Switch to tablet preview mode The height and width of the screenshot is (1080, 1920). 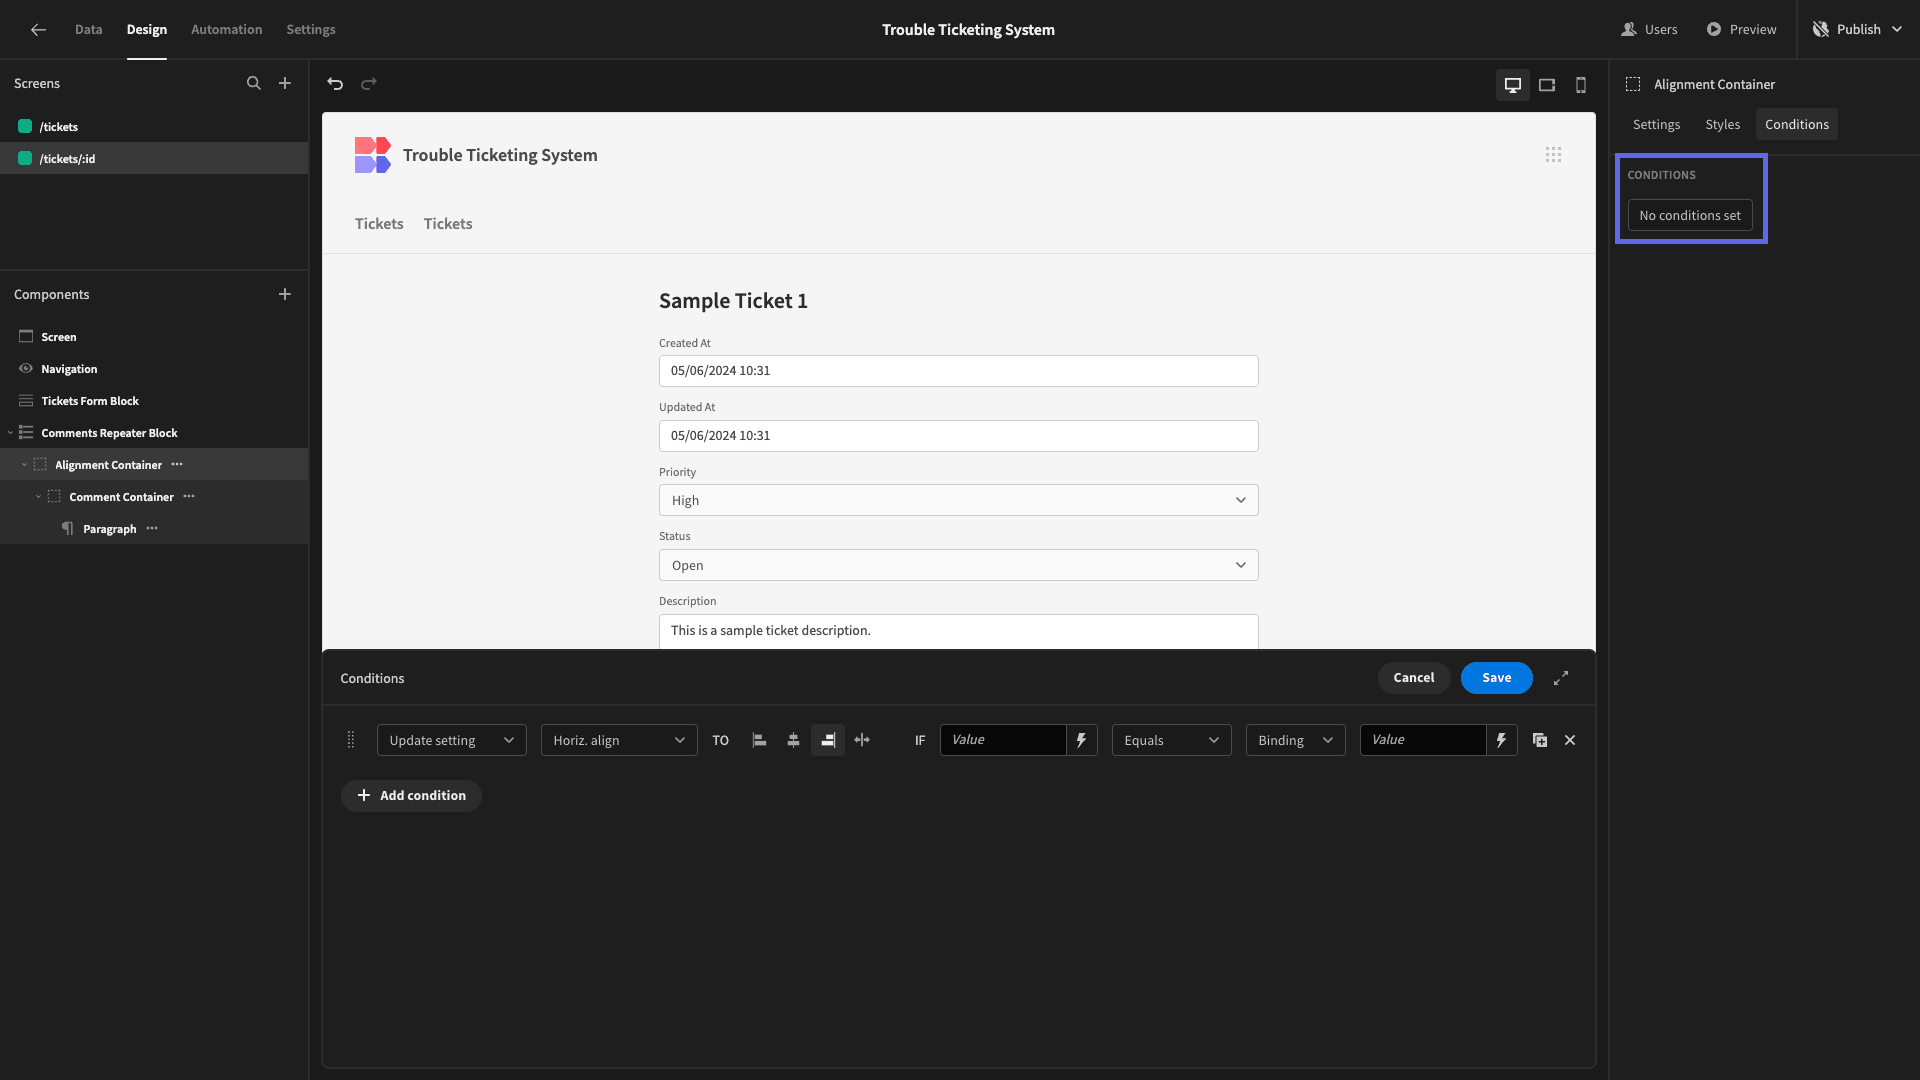pos(1547,85)
